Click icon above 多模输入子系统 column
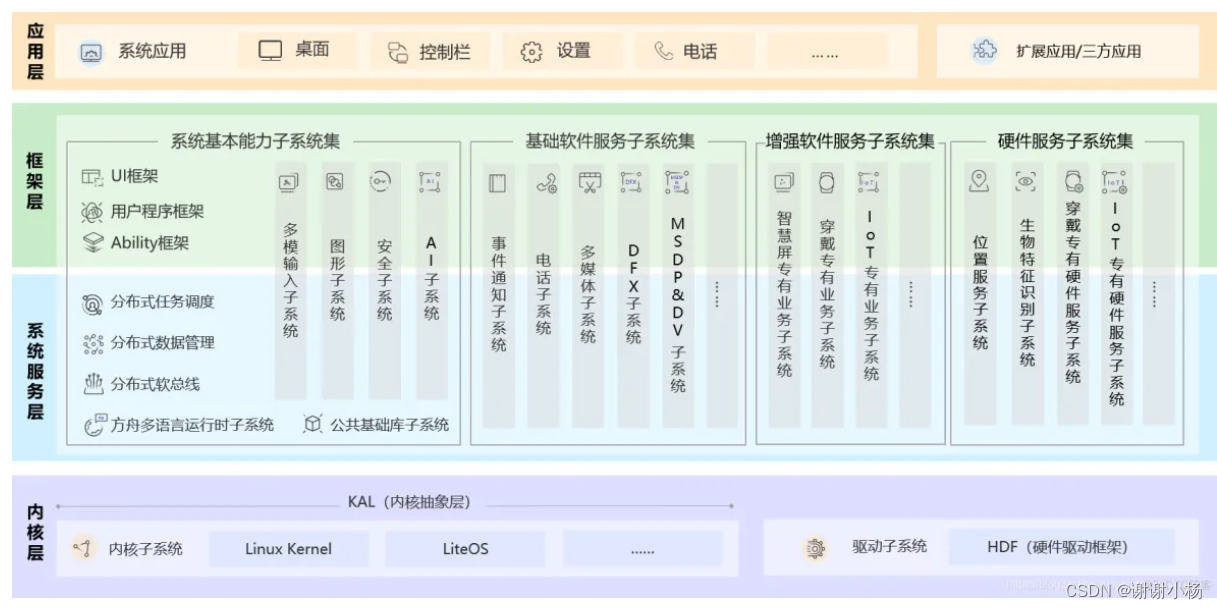This screenshot has width=1217, height=609. (x=288, y=182)
